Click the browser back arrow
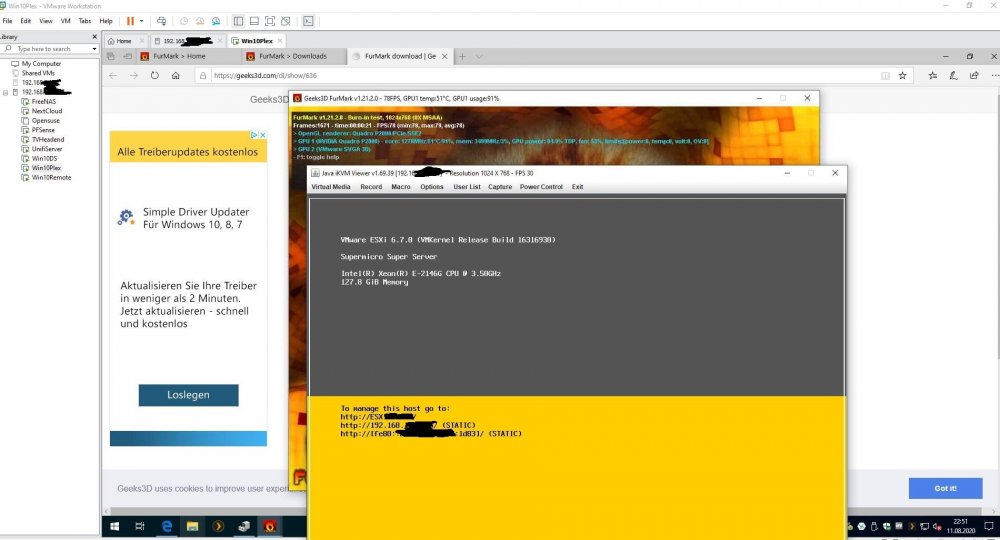 click(113, 75)
